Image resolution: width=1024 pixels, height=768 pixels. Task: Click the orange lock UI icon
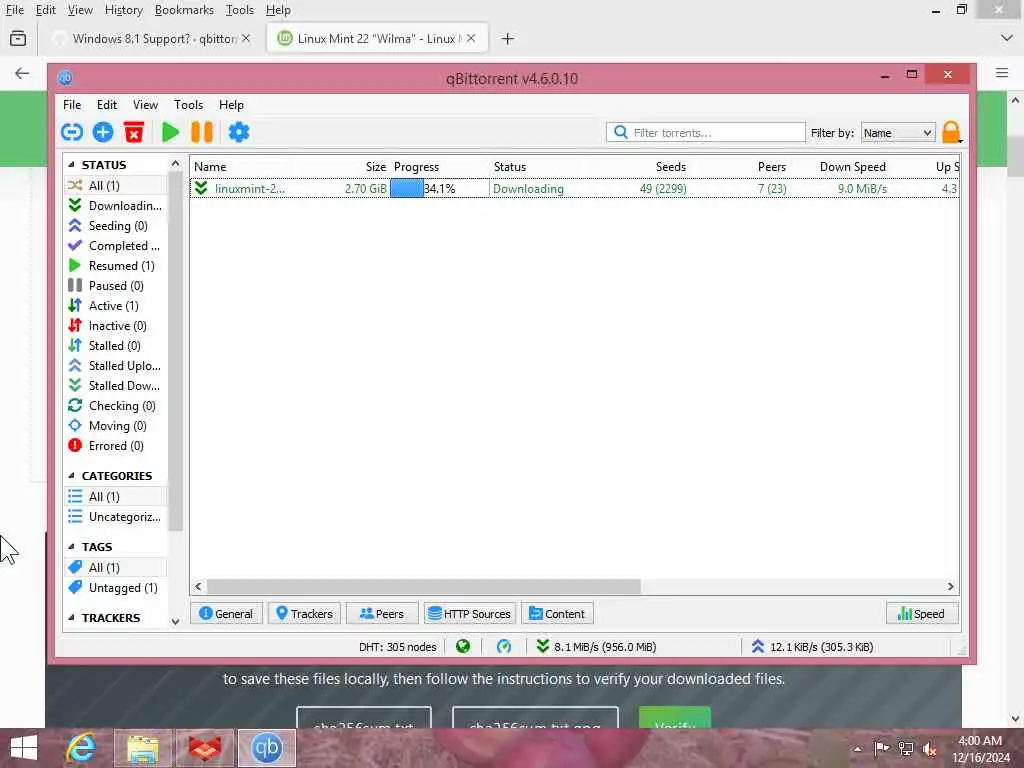coord(952,132)
